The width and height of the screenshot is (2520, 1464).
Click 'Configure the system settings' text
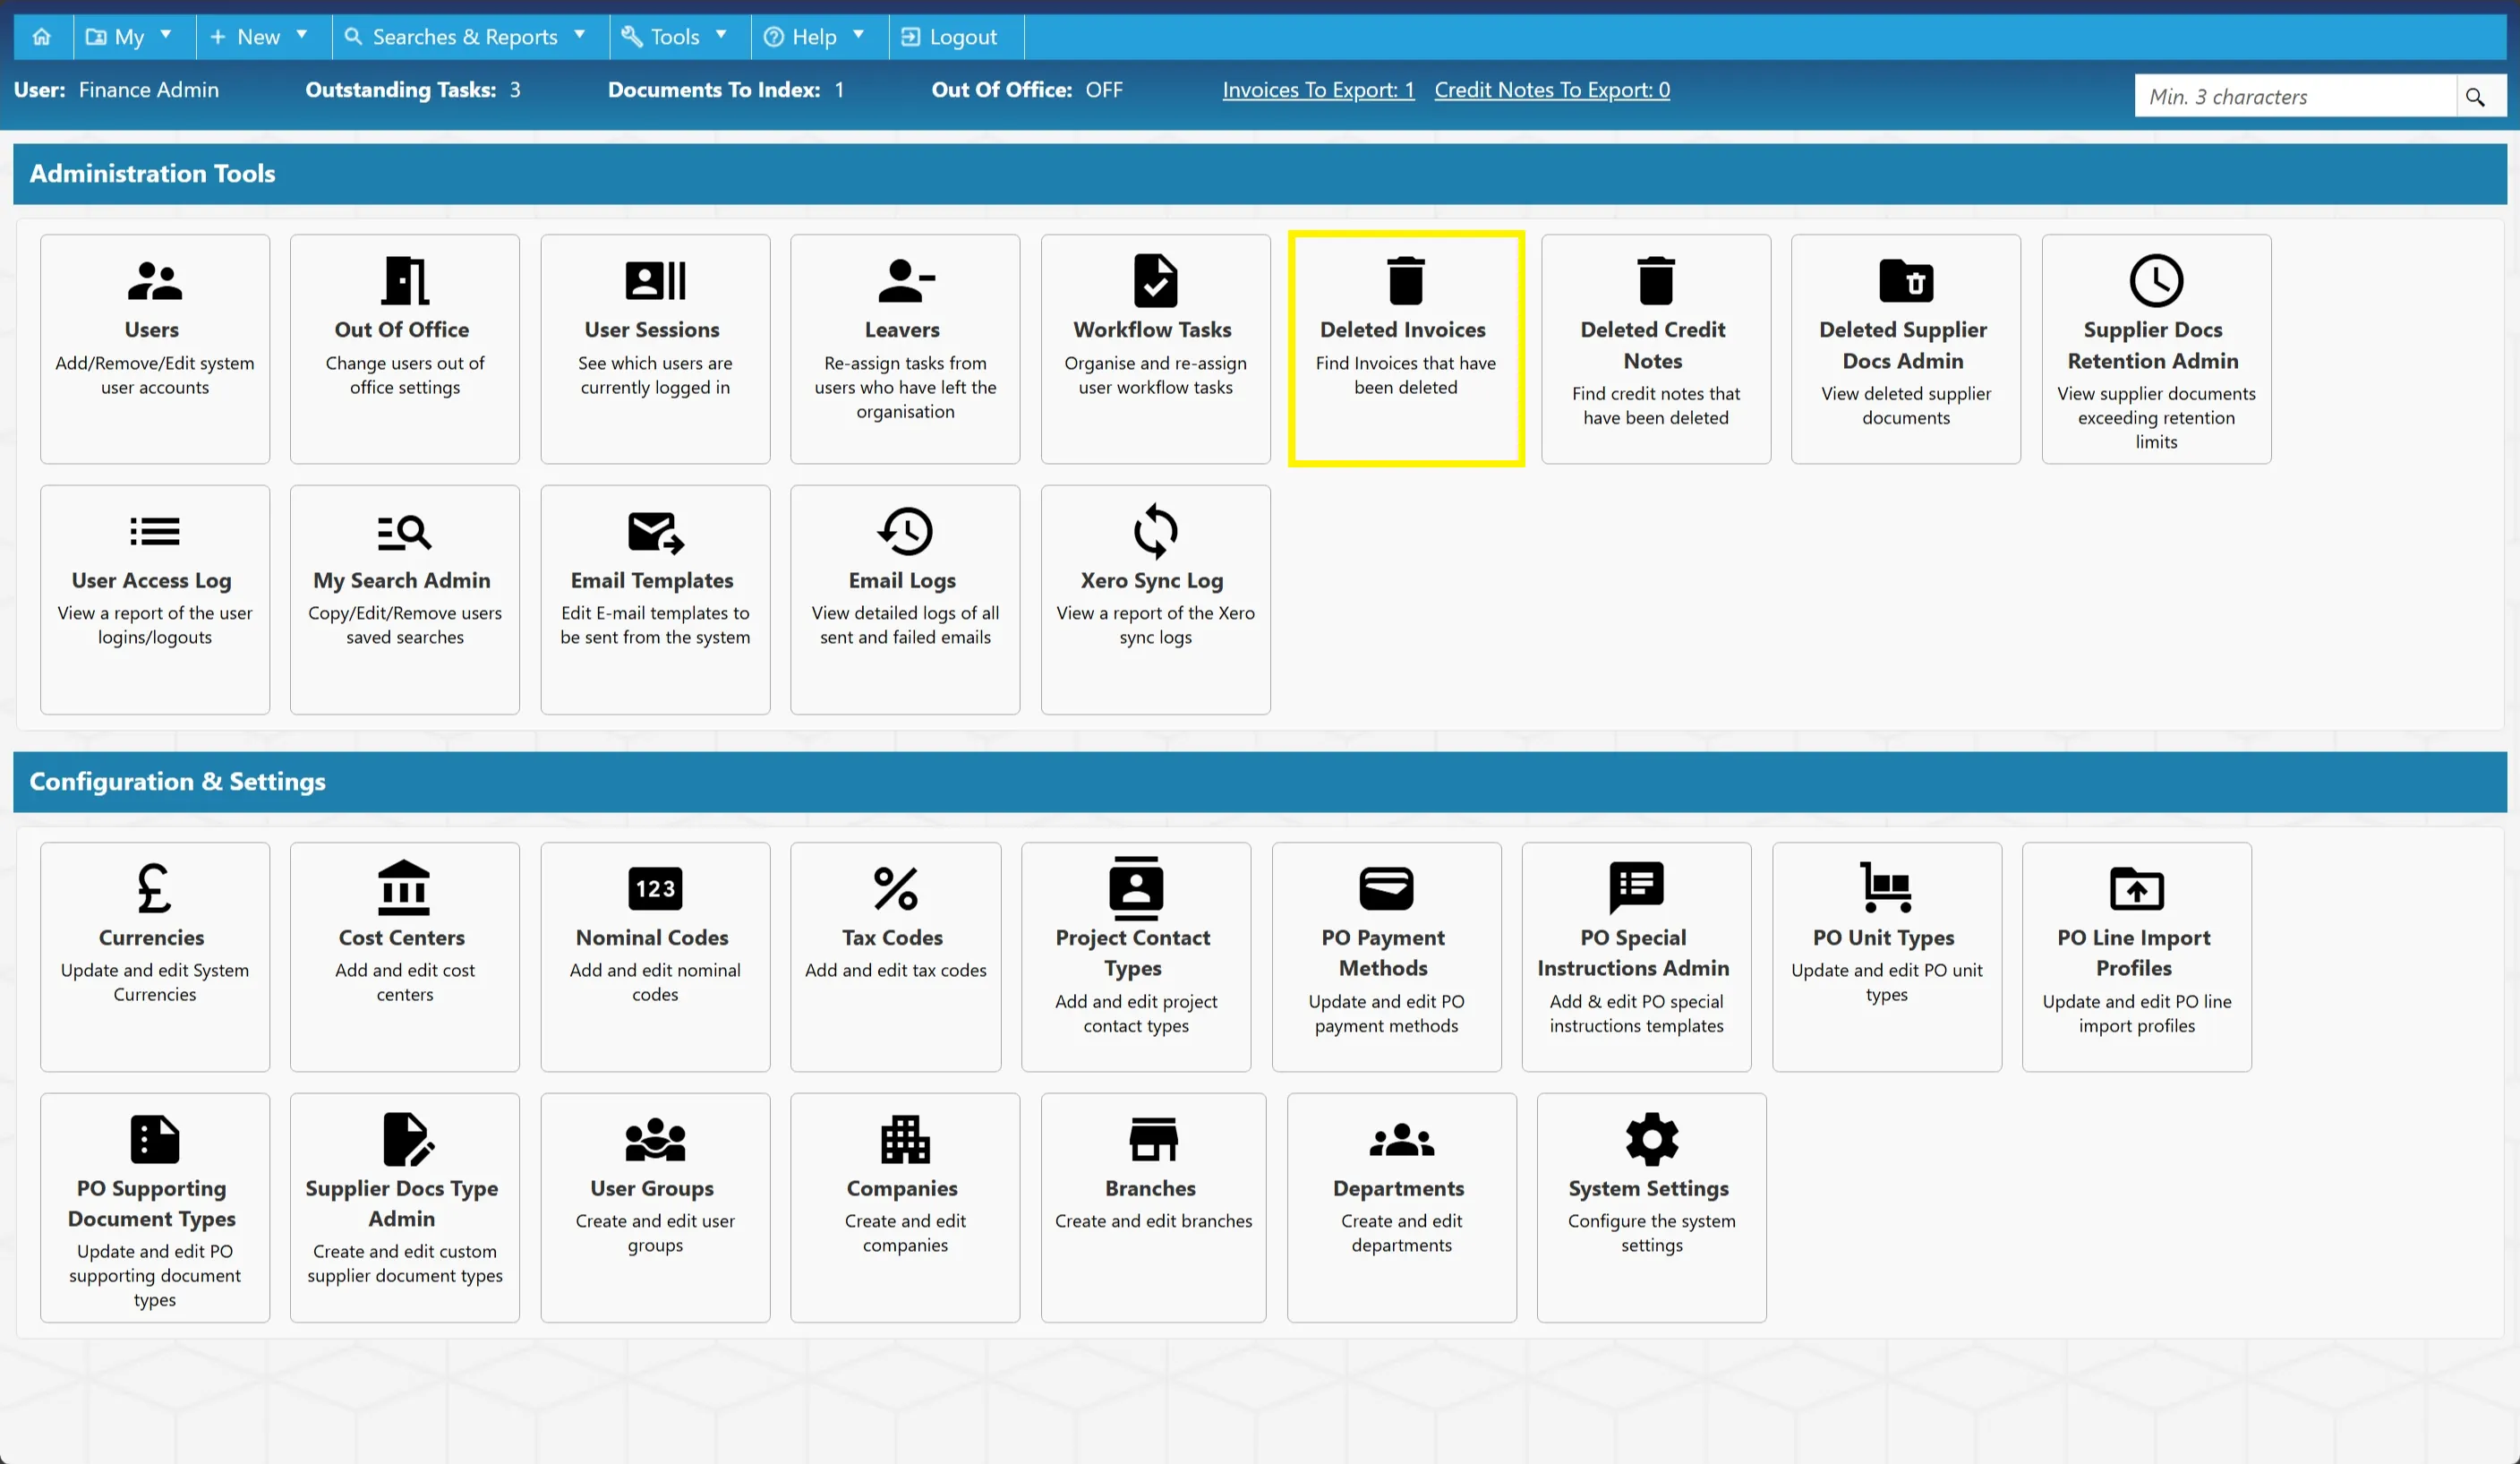click(1651, 1233)
